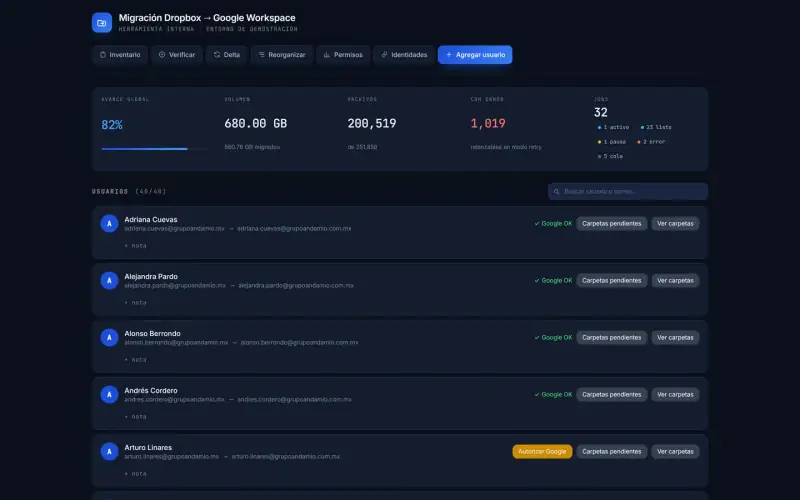Click the Adriana Cuevas name
Image resolution: width=800 pixels, height=500 pixels.
151,219
